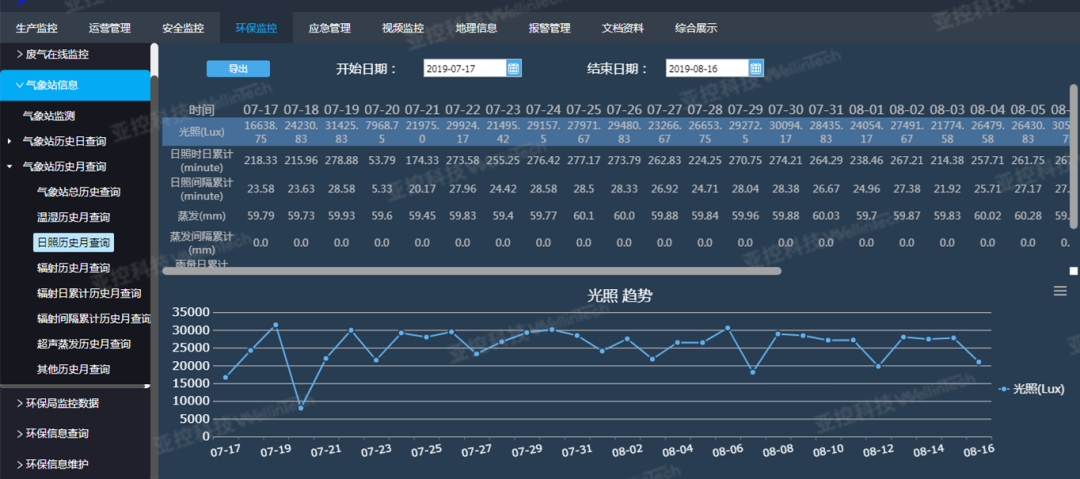Expand the 气象站历史日查询 tree node
The image size is (1080, 479).
(x=10, y=141)
